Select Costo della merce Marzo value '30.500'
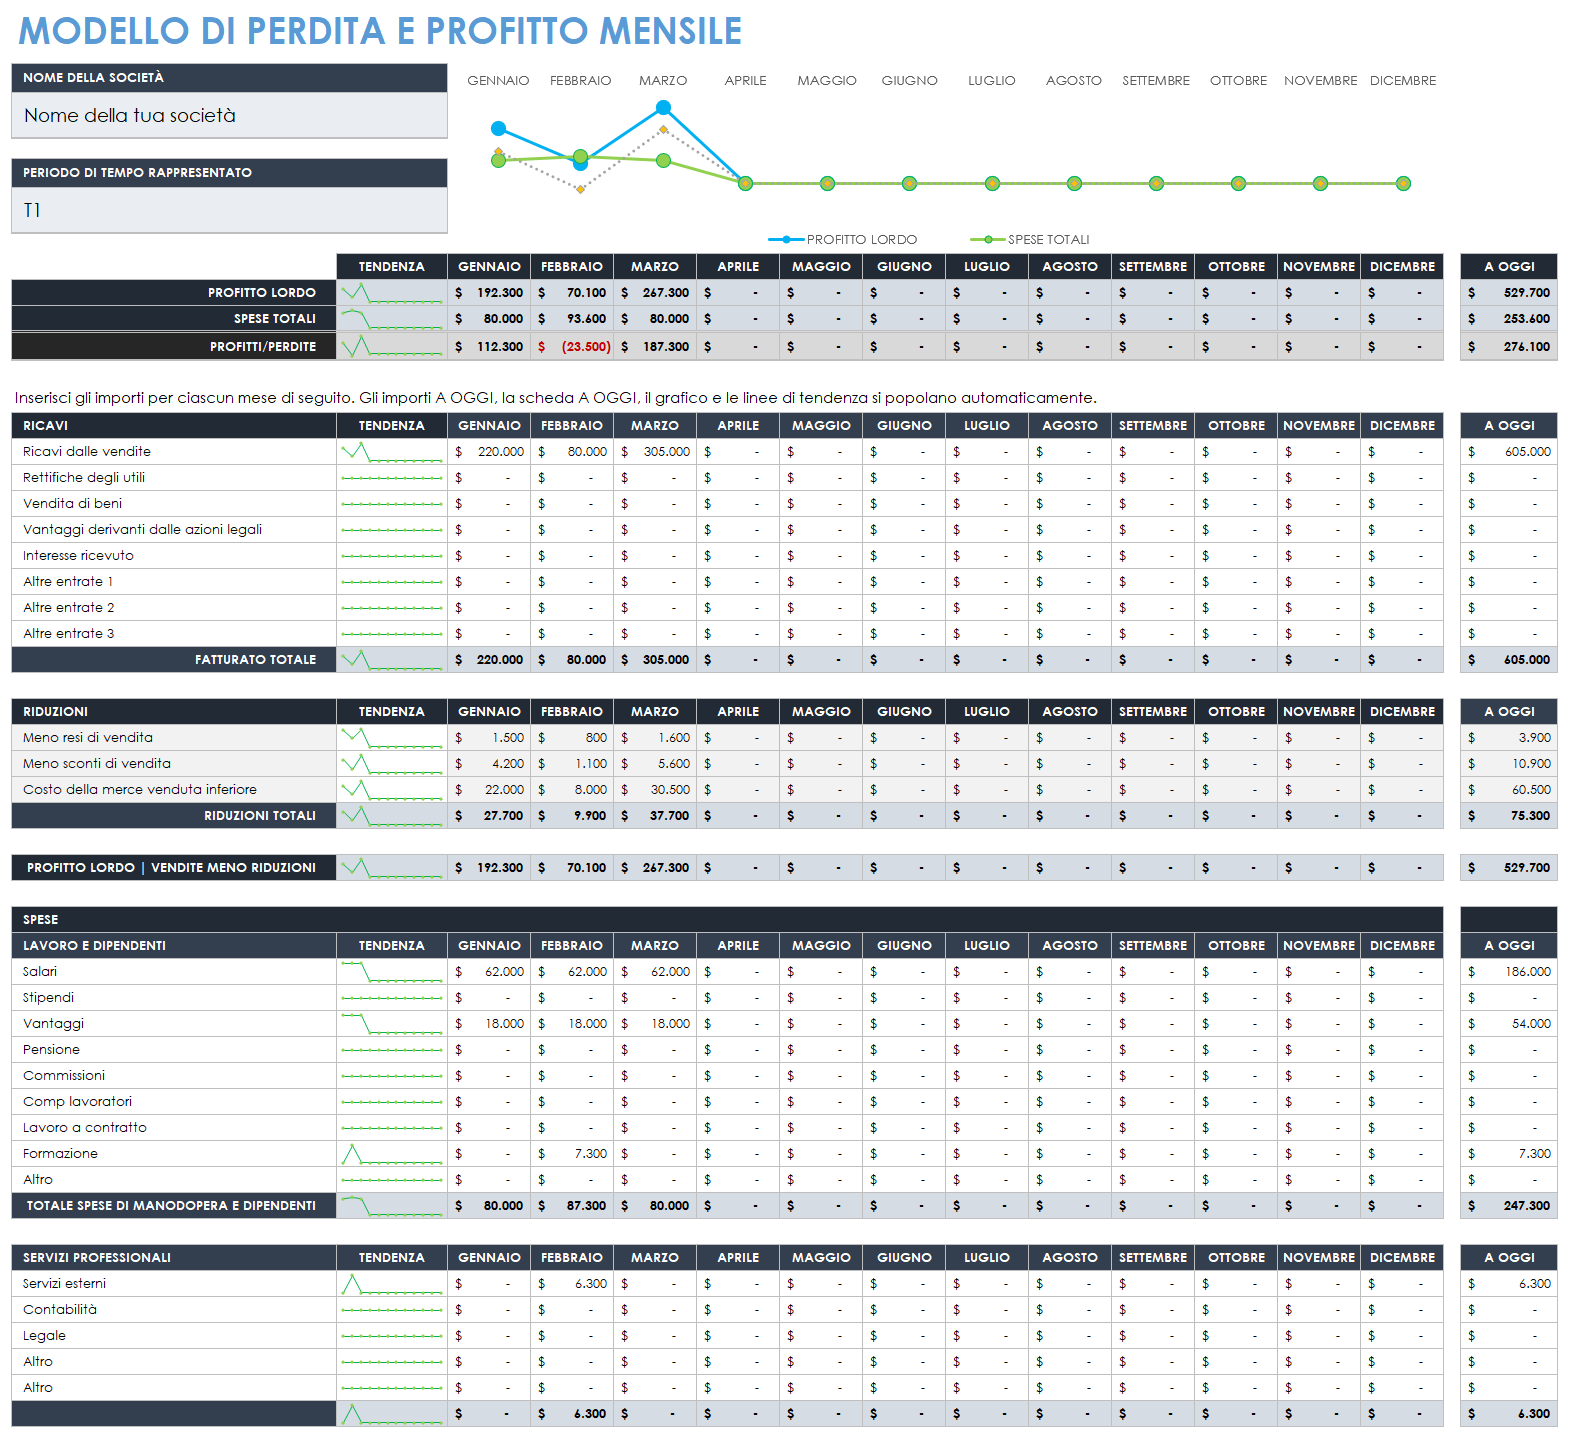The width and height of the screenshot is (1569, 1442). point(655,790)
